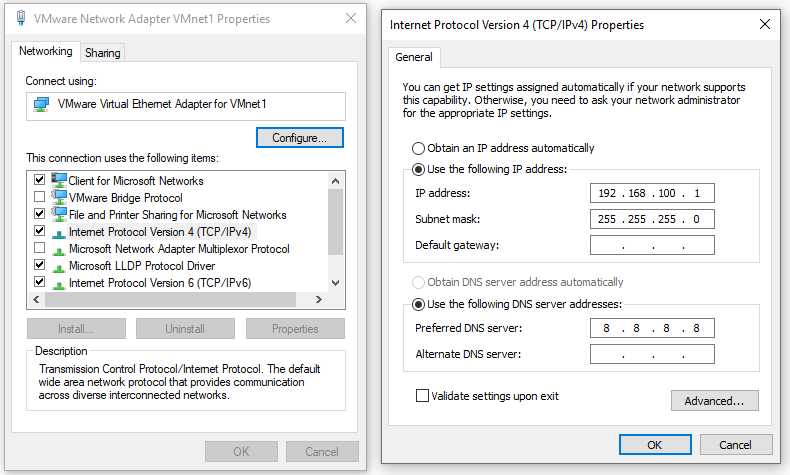
Task: Open the Configure button
Action: point(300,138)
